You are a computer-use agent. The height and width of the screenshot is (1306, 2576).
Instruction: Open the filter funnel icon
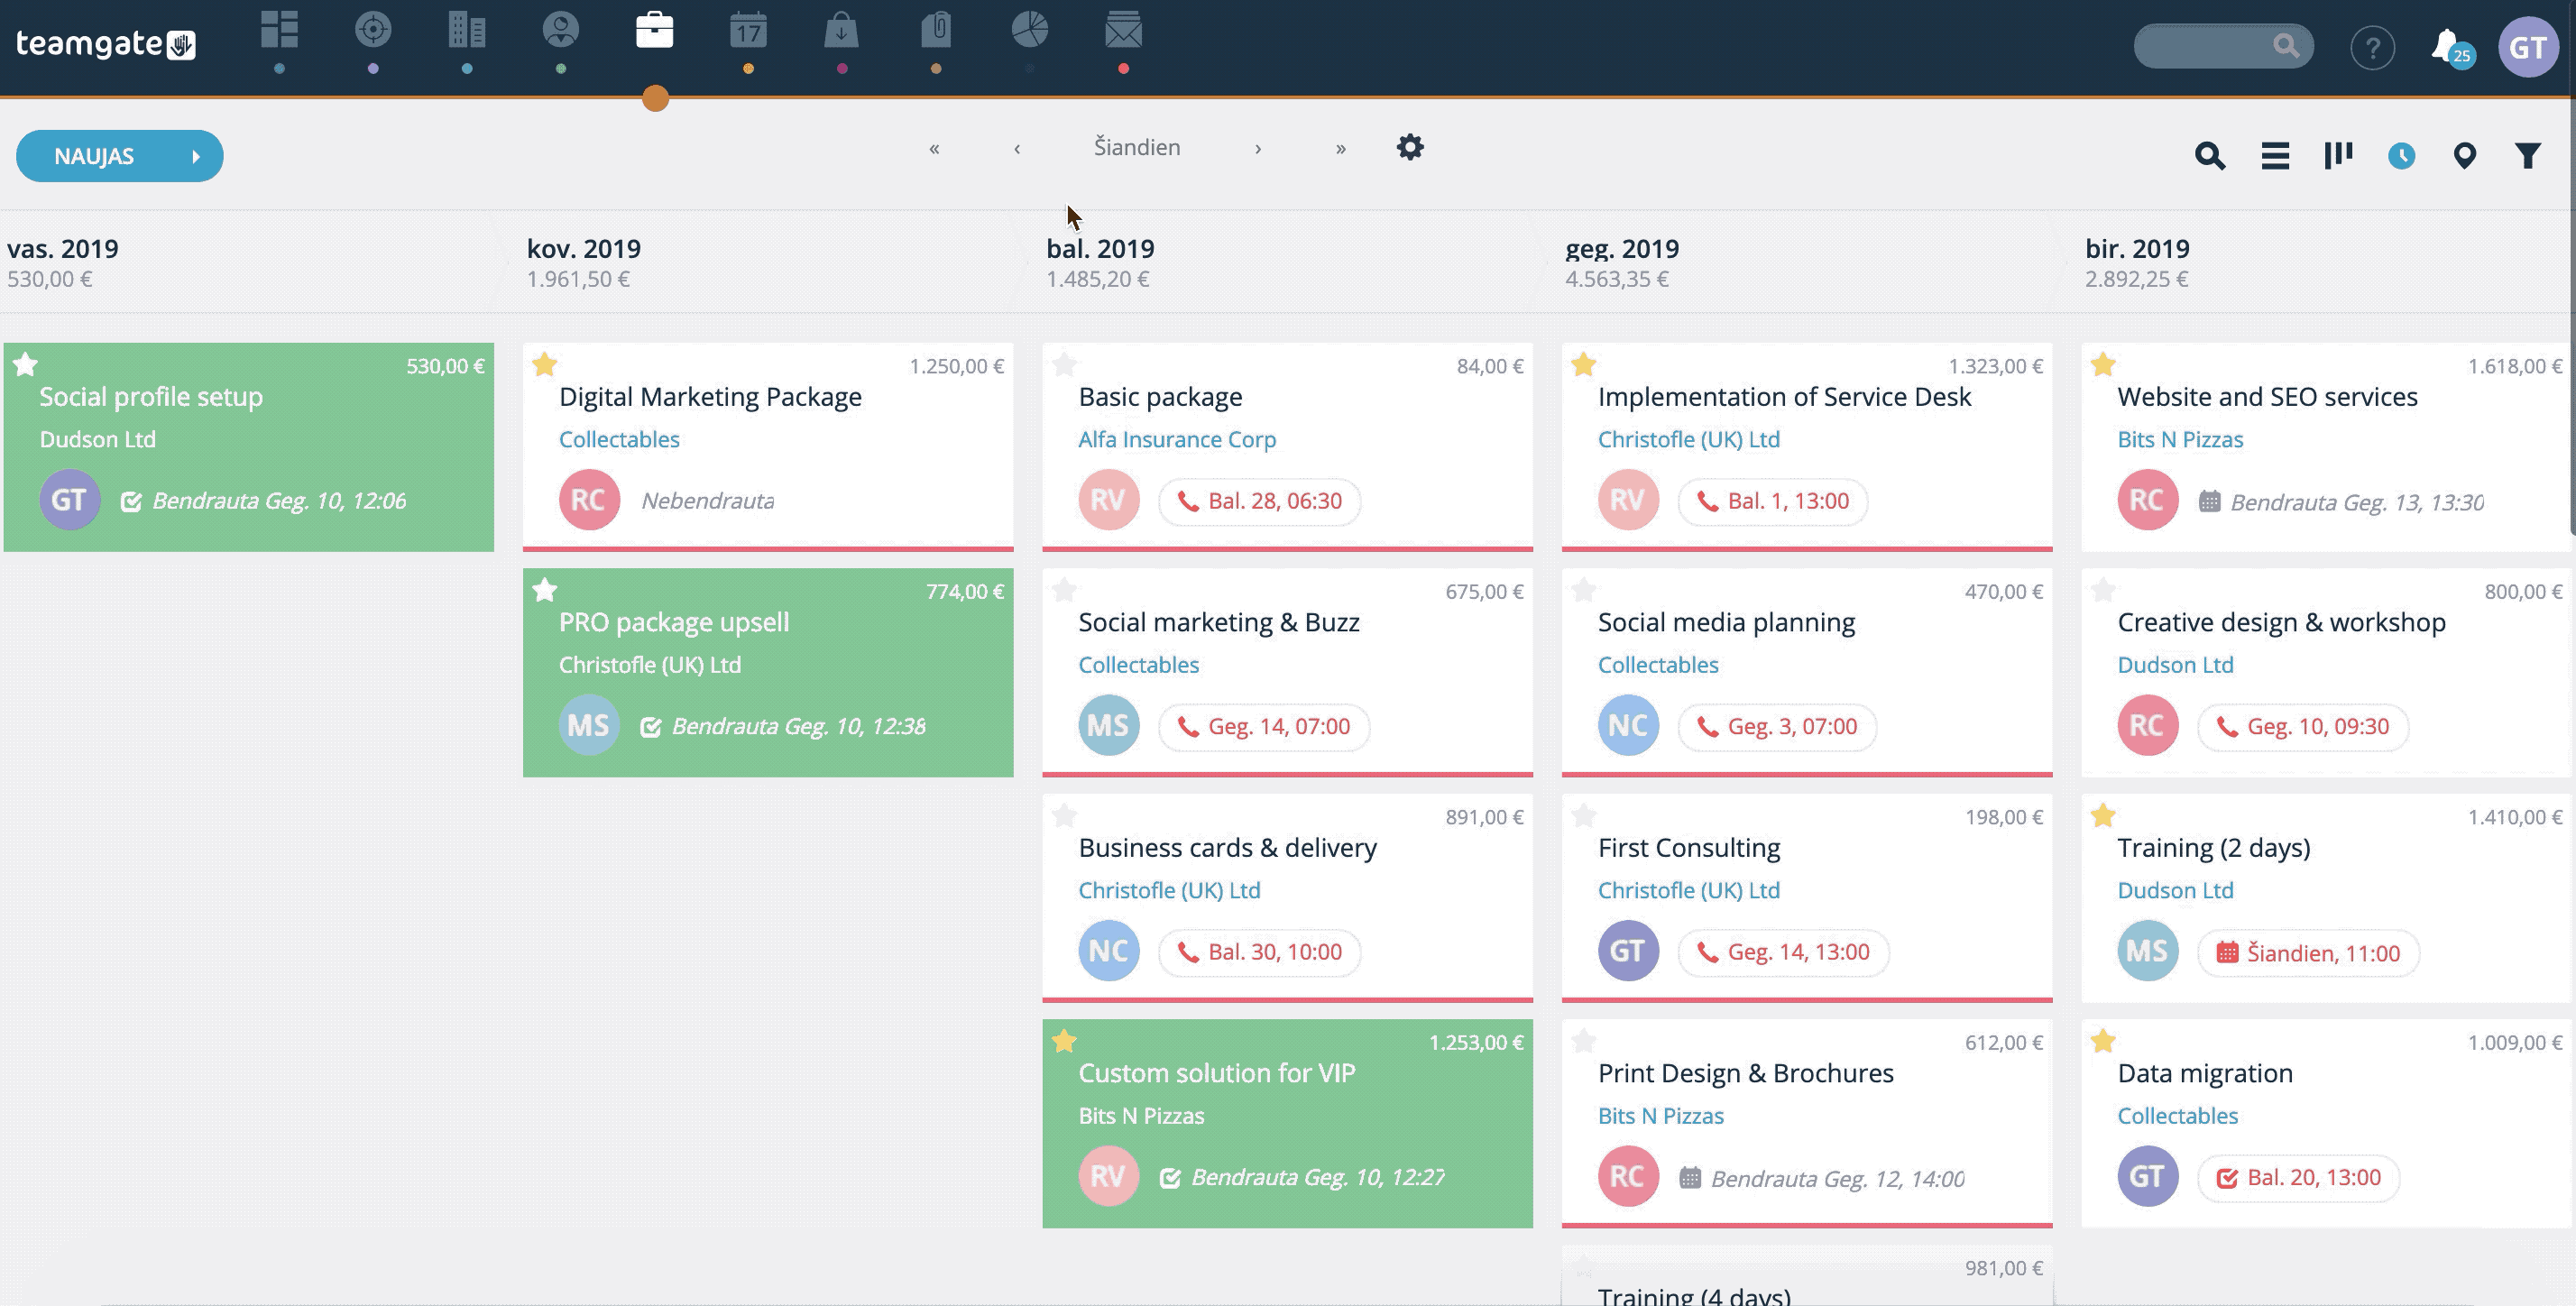(x=2528, y=156)
